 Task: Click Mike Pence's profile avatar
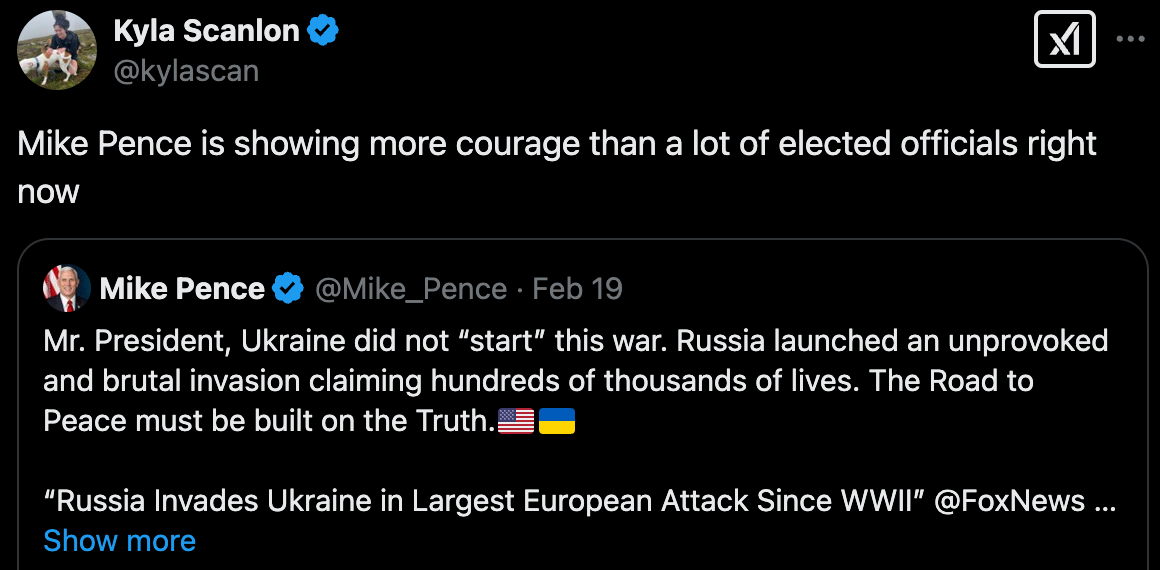(67, 290)
